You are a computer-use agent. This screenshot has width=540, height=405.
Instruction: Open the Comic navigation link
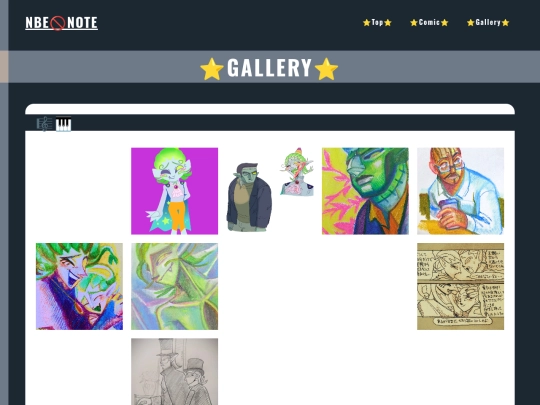[x=429, y=22]
